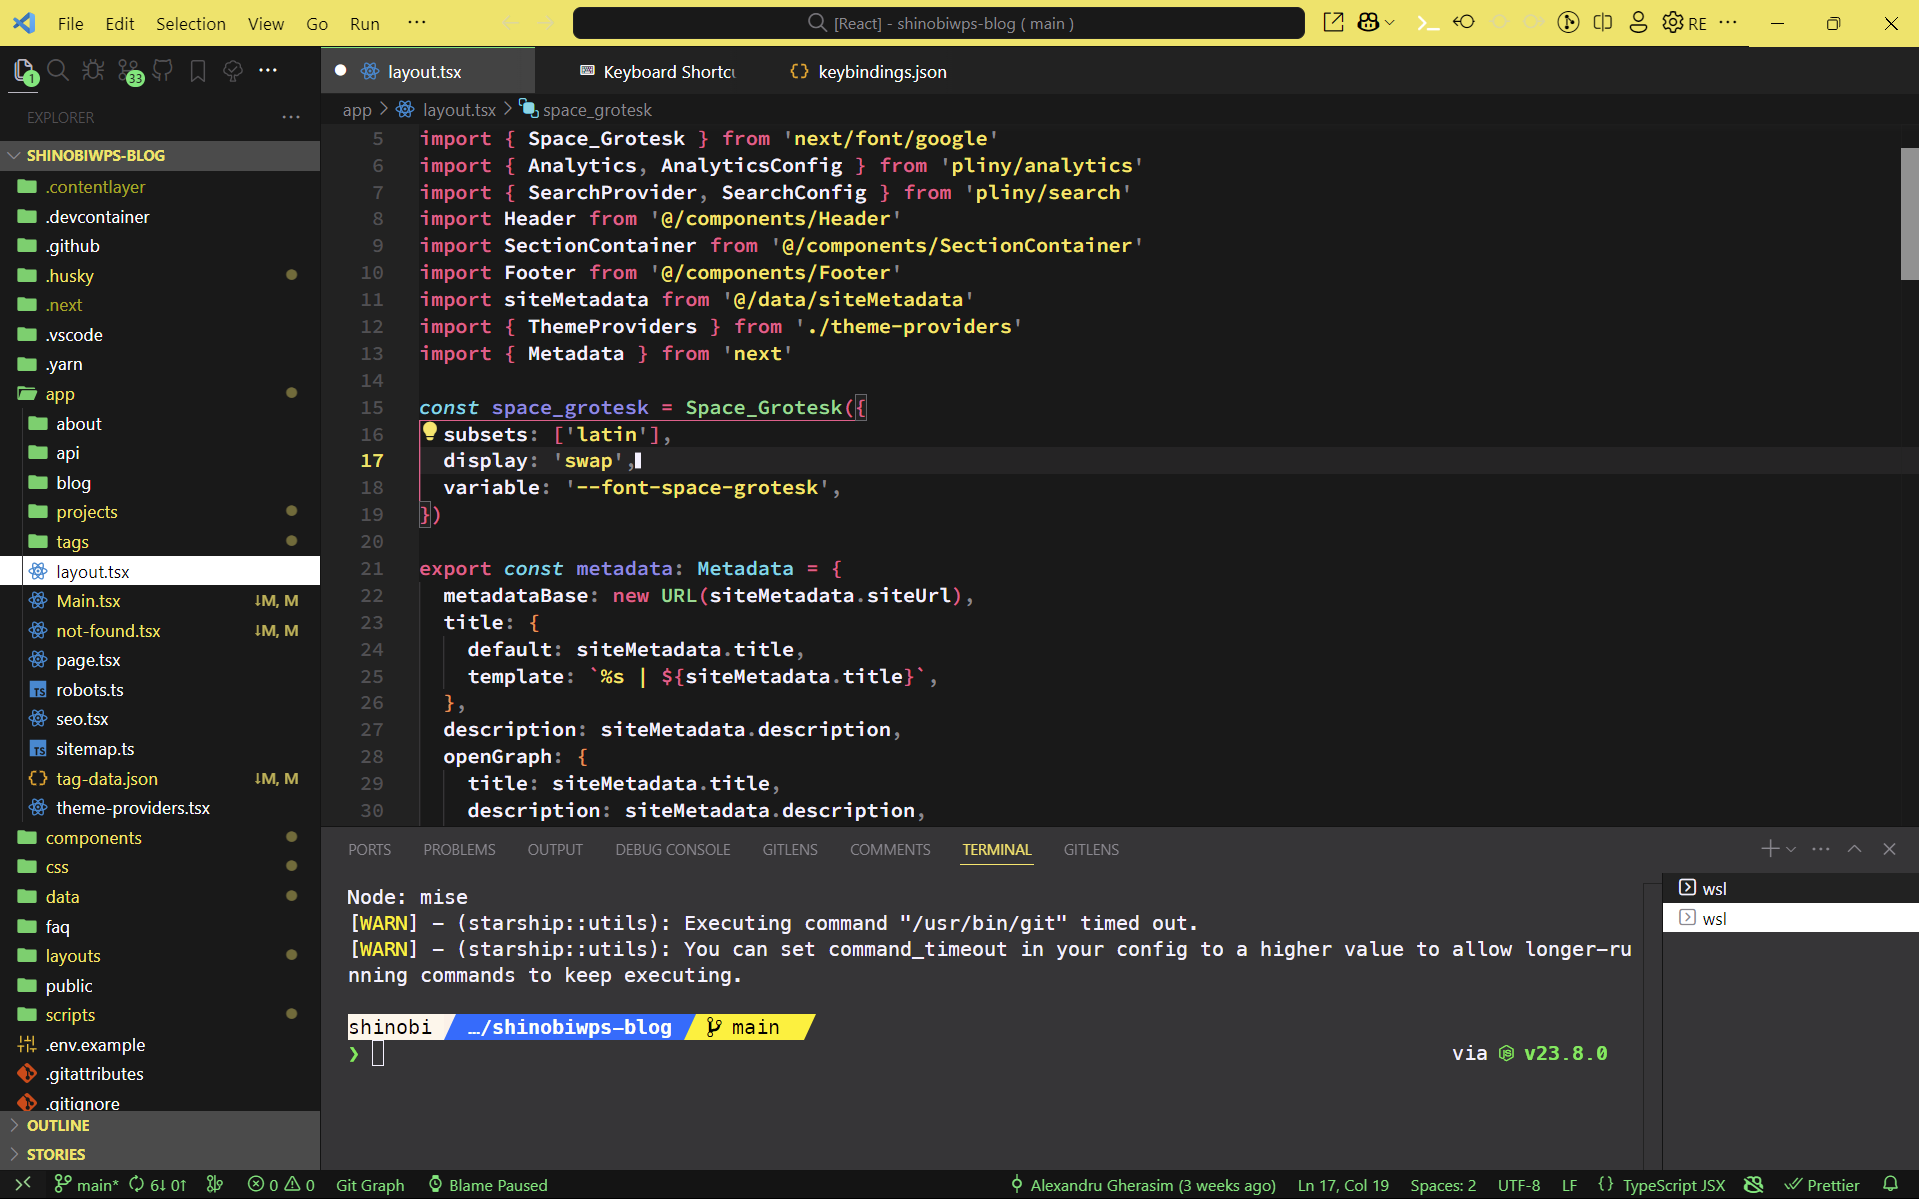This screenshot has width=1919, height=1199.
Task: Open the Bookmarks sidebar icon
Action: 198,71
